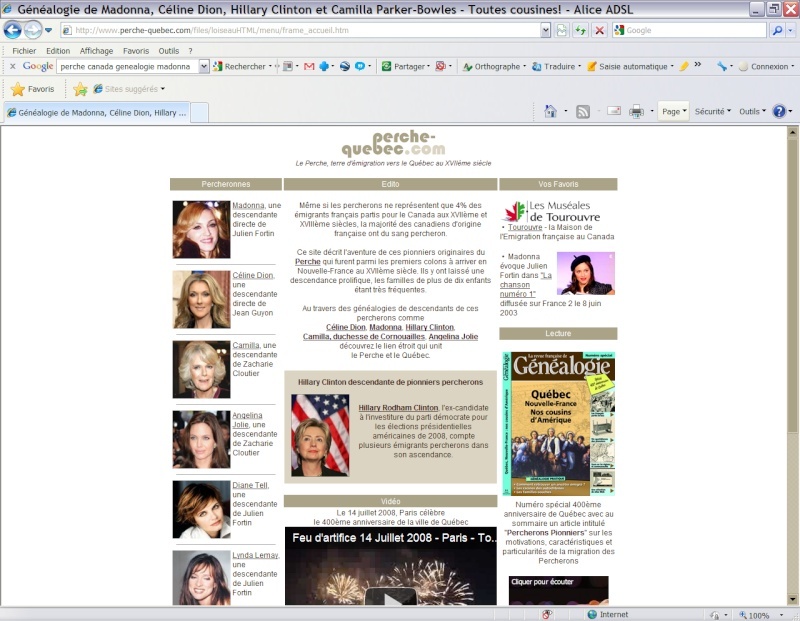Click the Perche link in the Edito text
The height and width of the screenshot is (621, 800).
[308, 262]
